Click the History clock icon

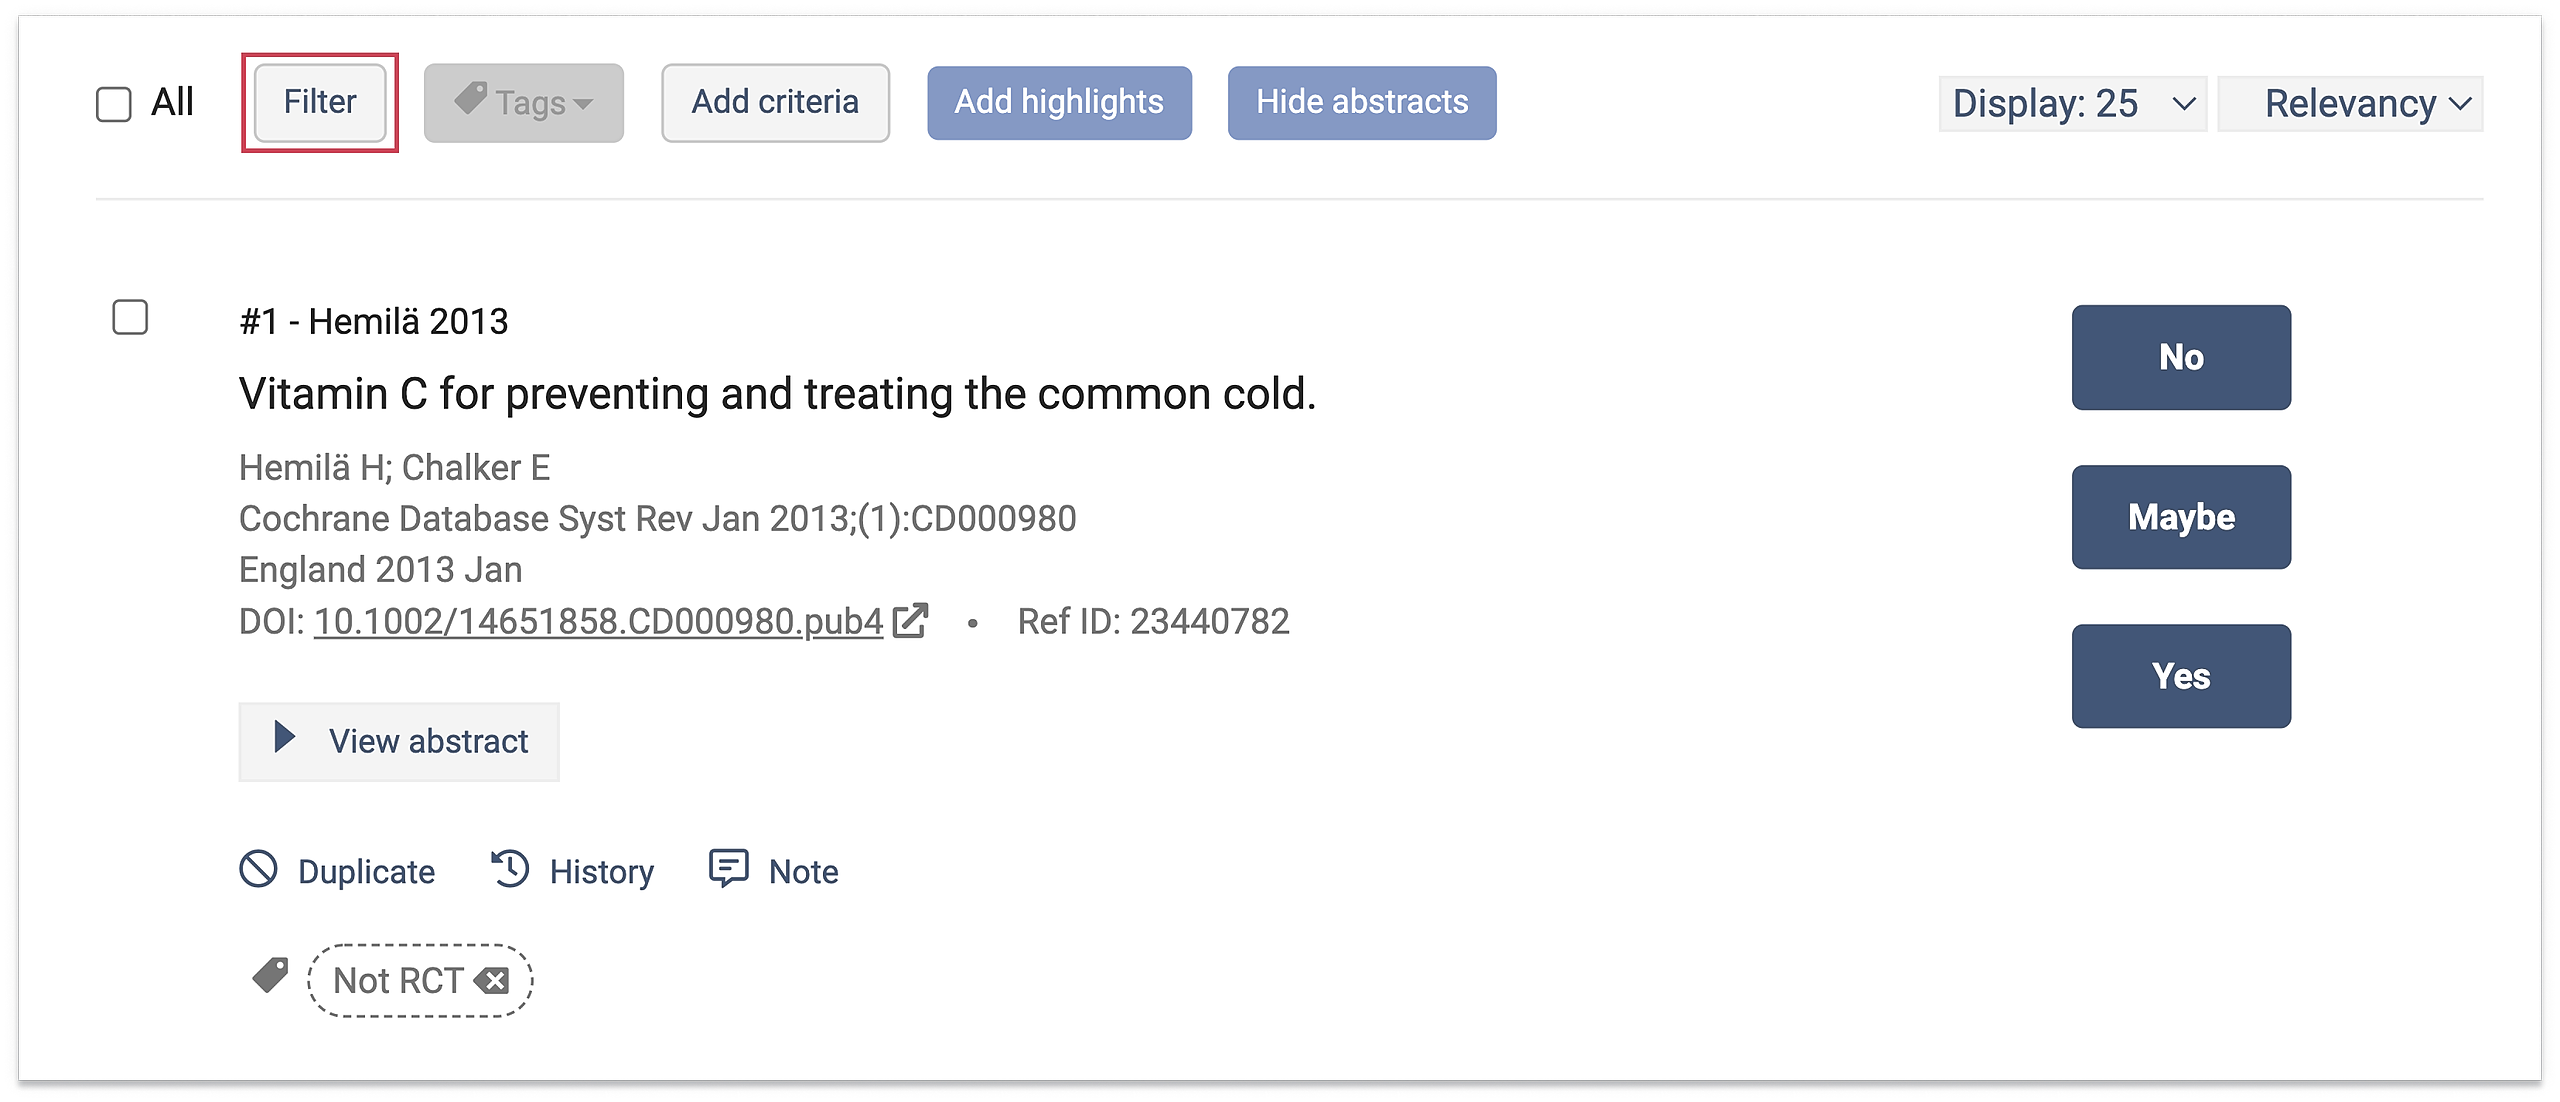pyautogui.click(x=510, y=869)
